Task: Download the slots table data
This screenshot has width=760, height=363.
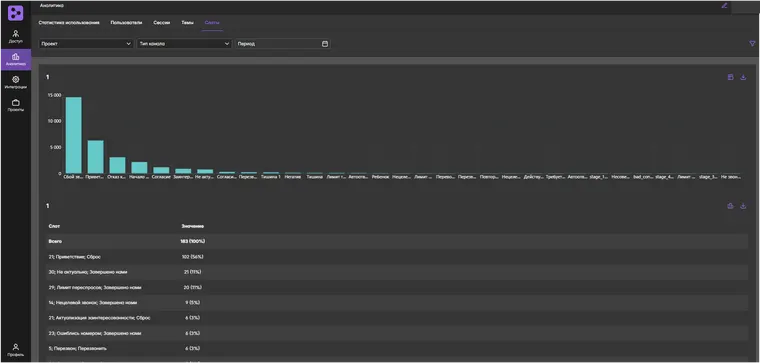Action: [743, 206]
